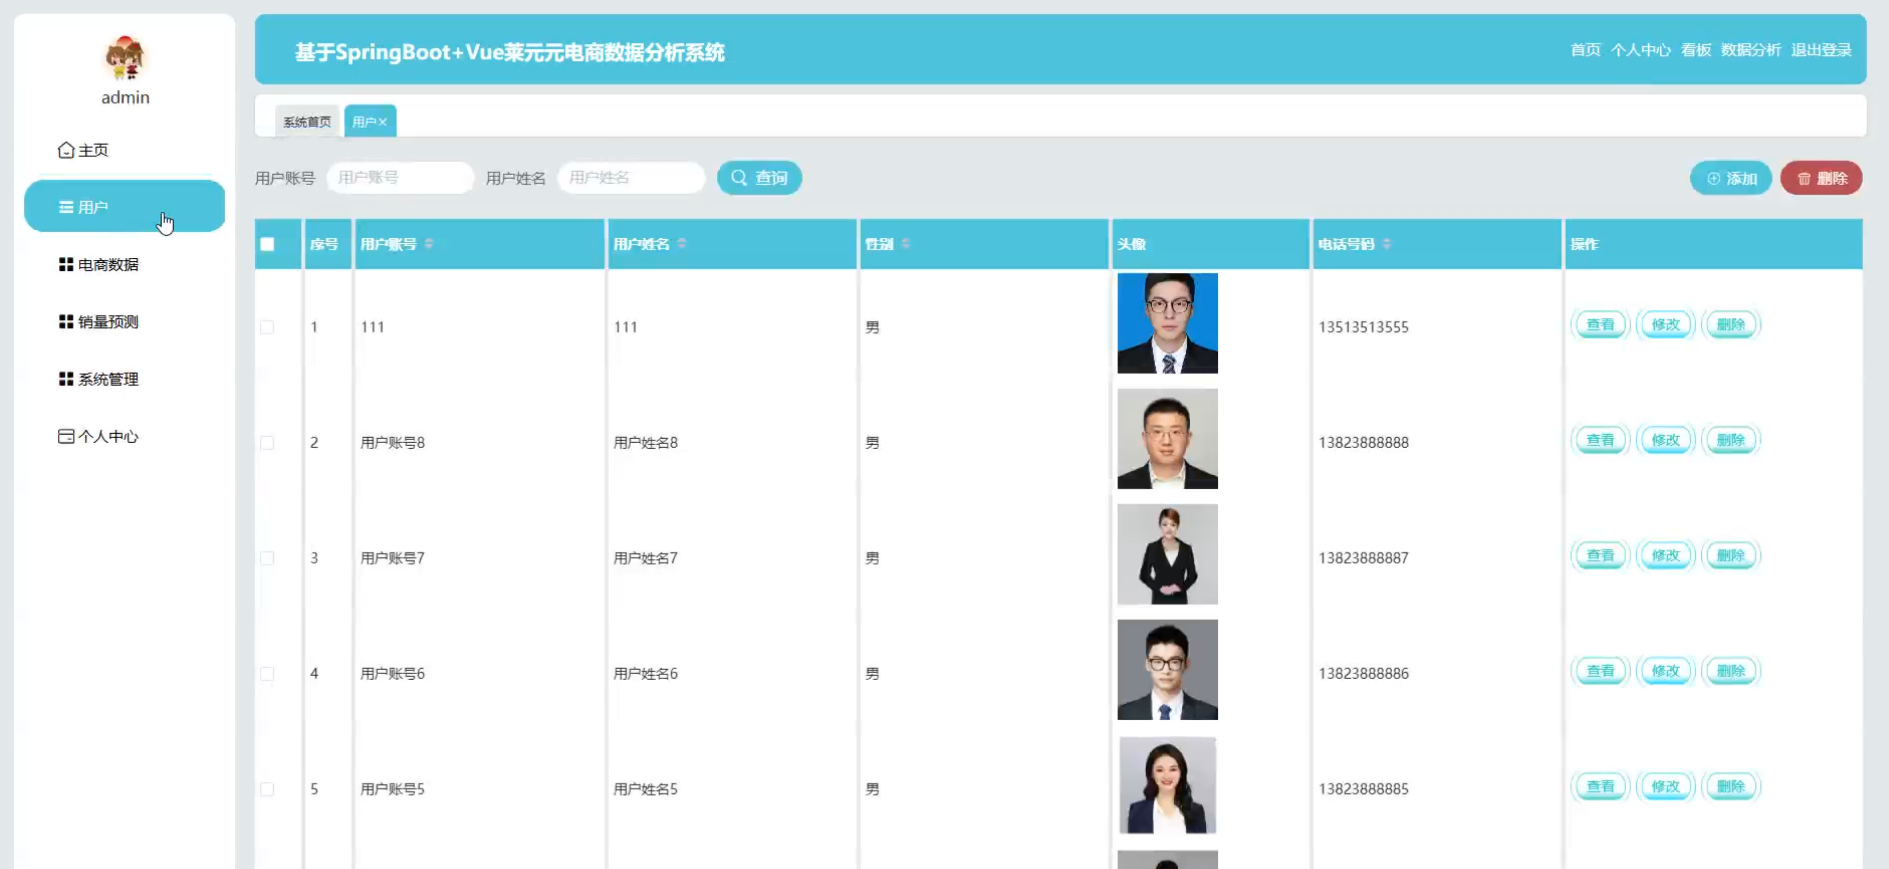Select the 用户 sidebar menu item

click(124, 206)
